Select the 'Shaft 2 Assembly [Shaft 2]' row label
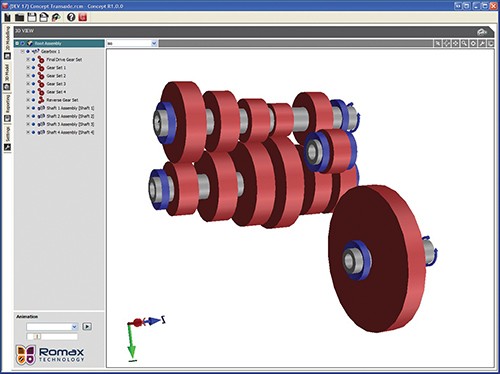 [70, 116]
